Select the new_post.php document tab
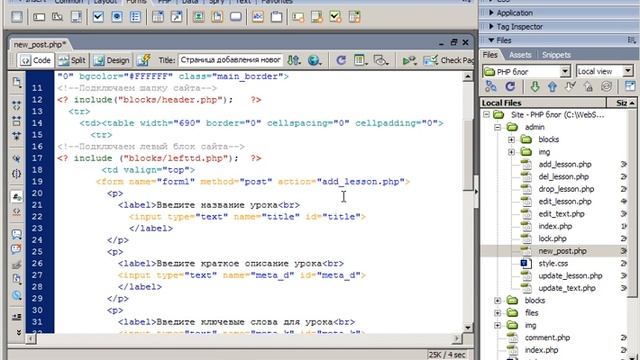The width and height of the screenshot is (640, 360). click(x=40, y=44)
